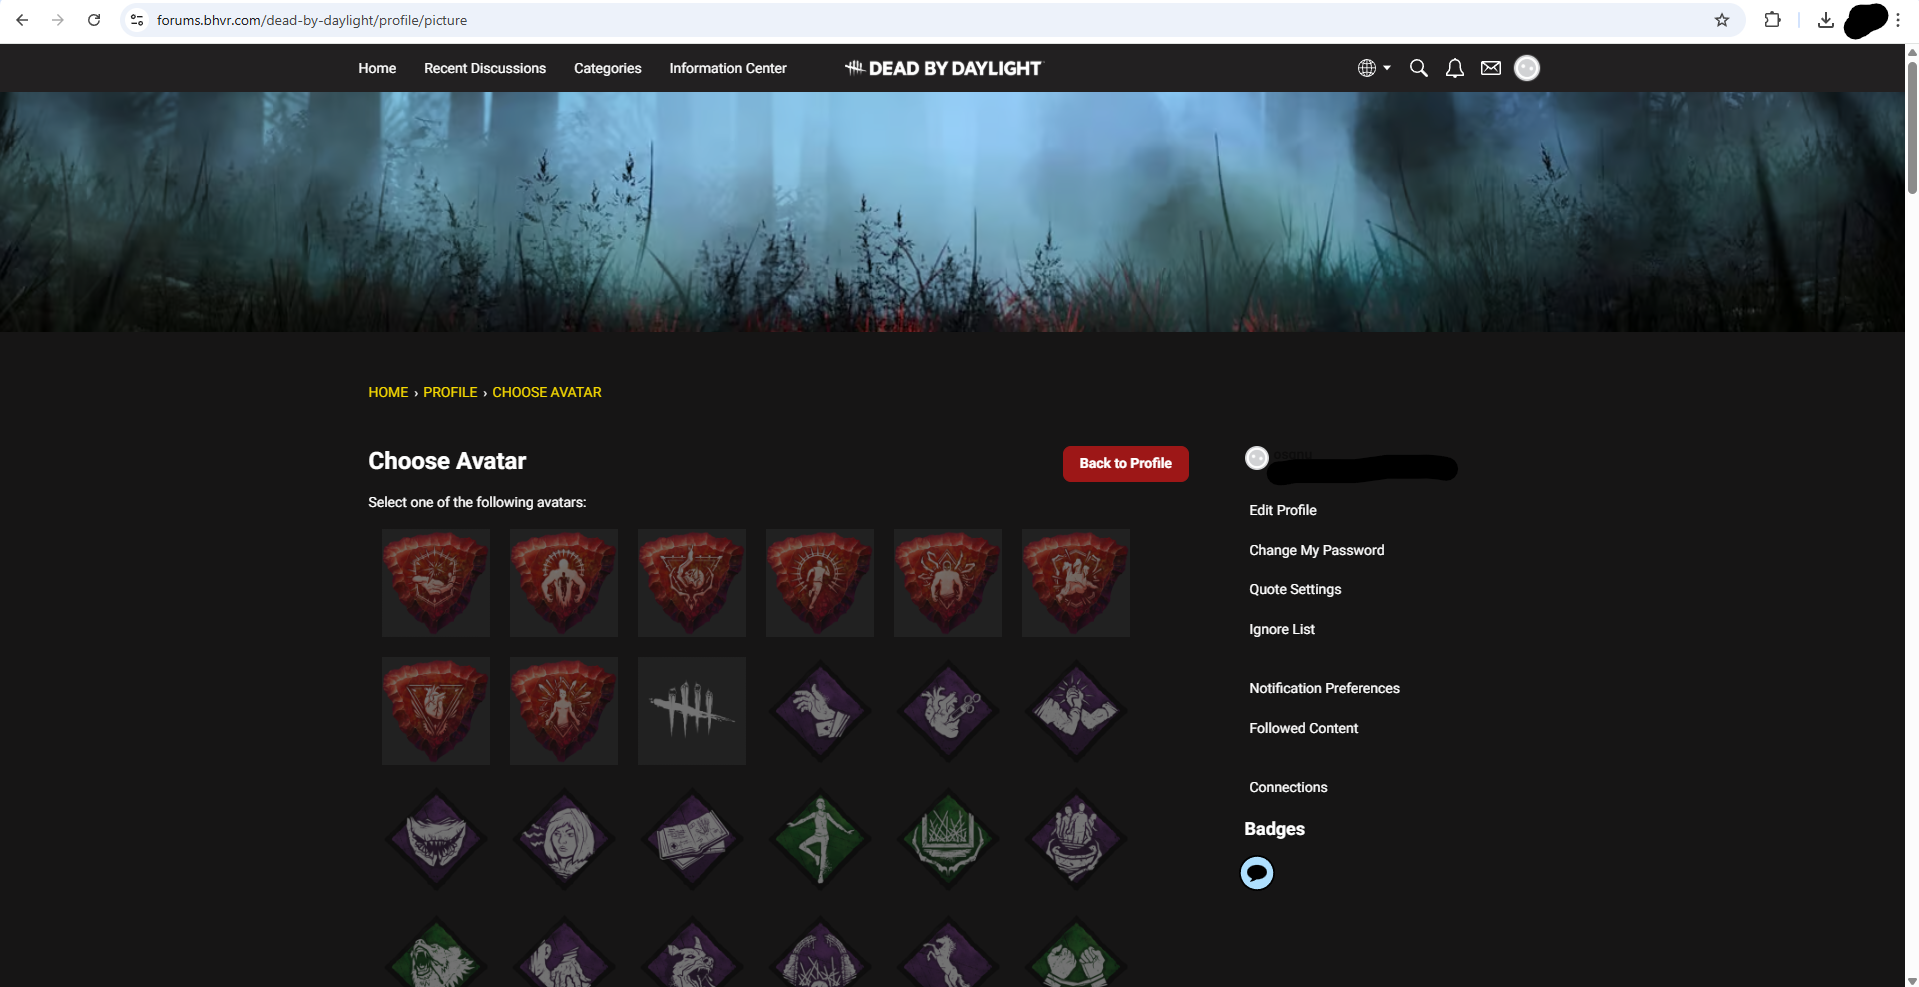Click the address bar URL
1919x987 pixels.
[312, 20]
